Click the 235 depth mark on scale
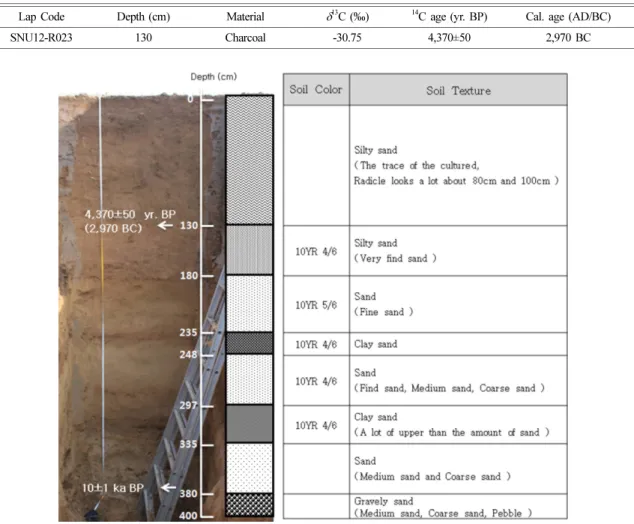 tap(188, 333)
